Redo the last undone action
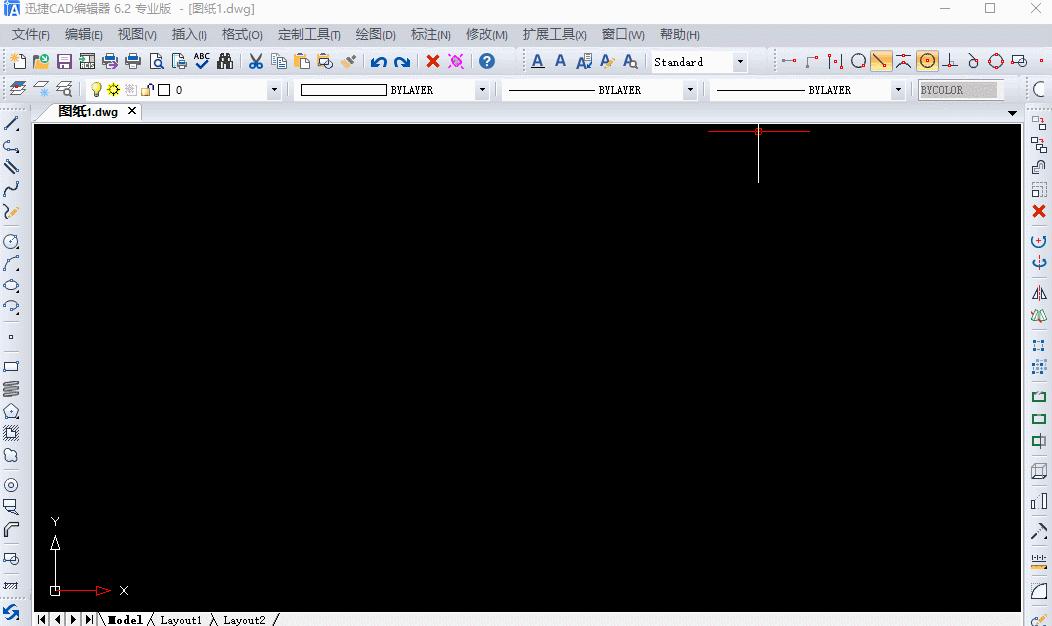Viewport: 1052px width, 626px height. (402, 62)
